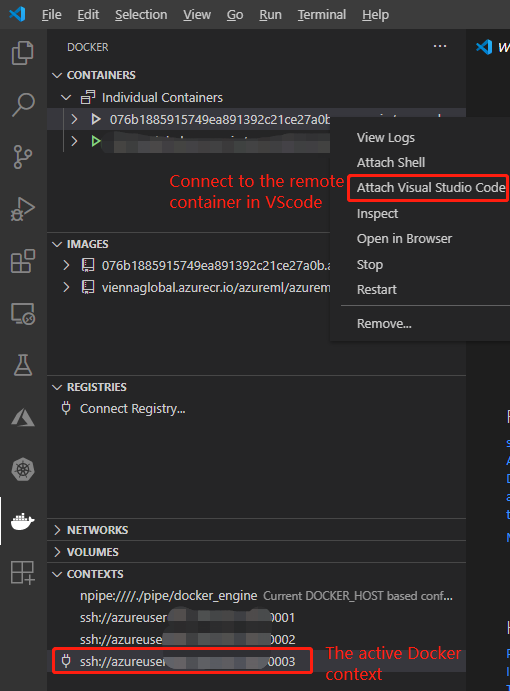
Task: Open the Kubernetes helm icon
Action: pos(22,469)
